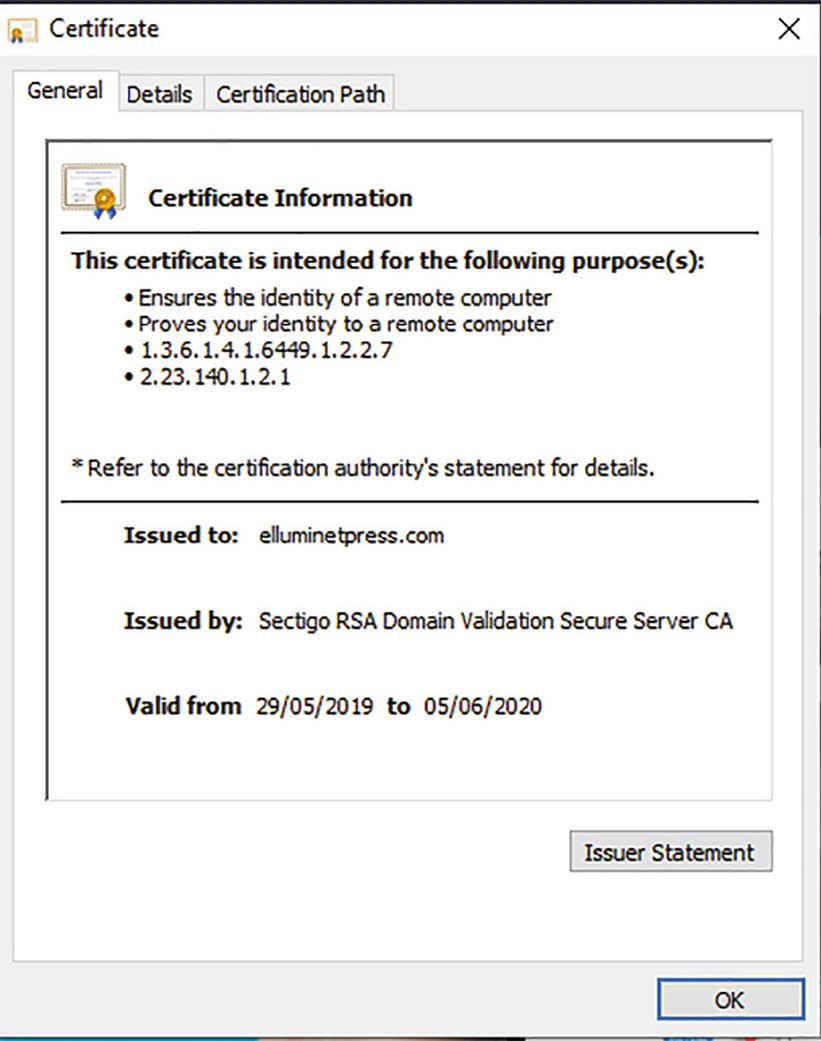Open the Issuer Statement

pos(670,852)
